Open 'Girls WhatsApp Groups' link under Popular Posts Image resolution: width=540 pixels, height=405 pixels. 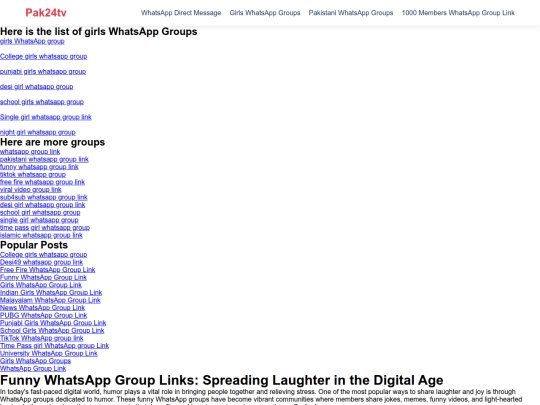pos(35,361)
